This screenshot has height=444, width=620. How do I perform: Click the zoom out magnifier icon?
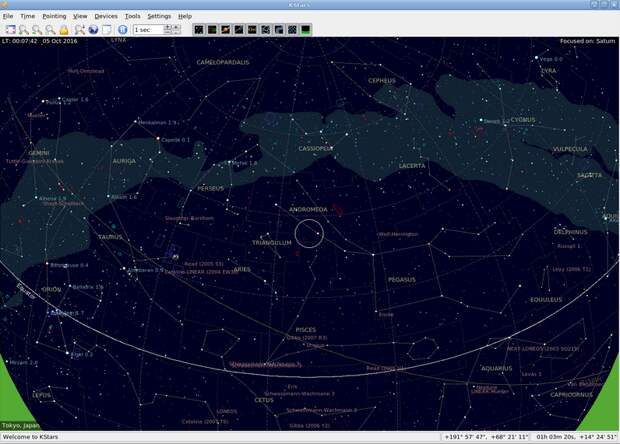[x=37, y=30]
